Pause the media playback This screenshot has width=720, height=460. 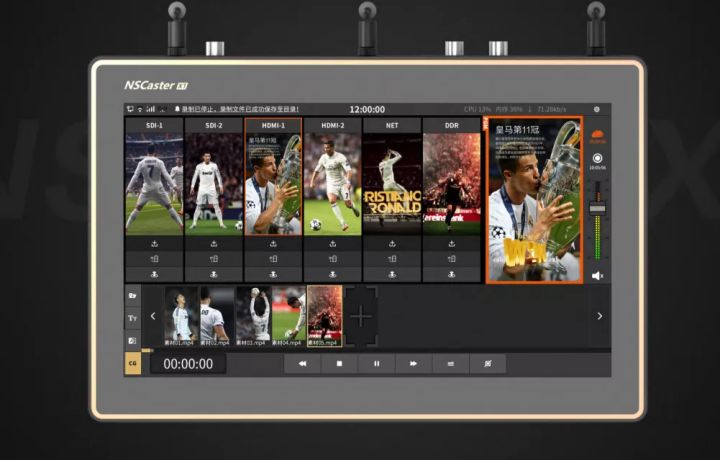[376, 364]
